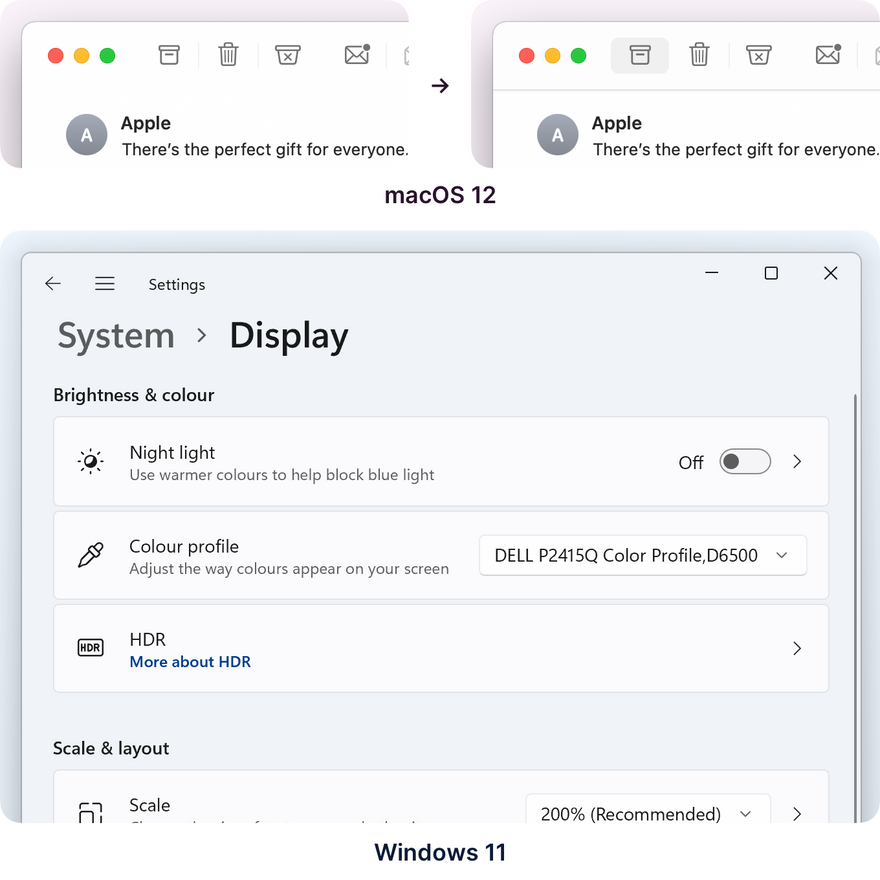Viewport: 880px width, 880px height.
Task: Click Apple sender name in right Mail window
Action: pos(617,123)
